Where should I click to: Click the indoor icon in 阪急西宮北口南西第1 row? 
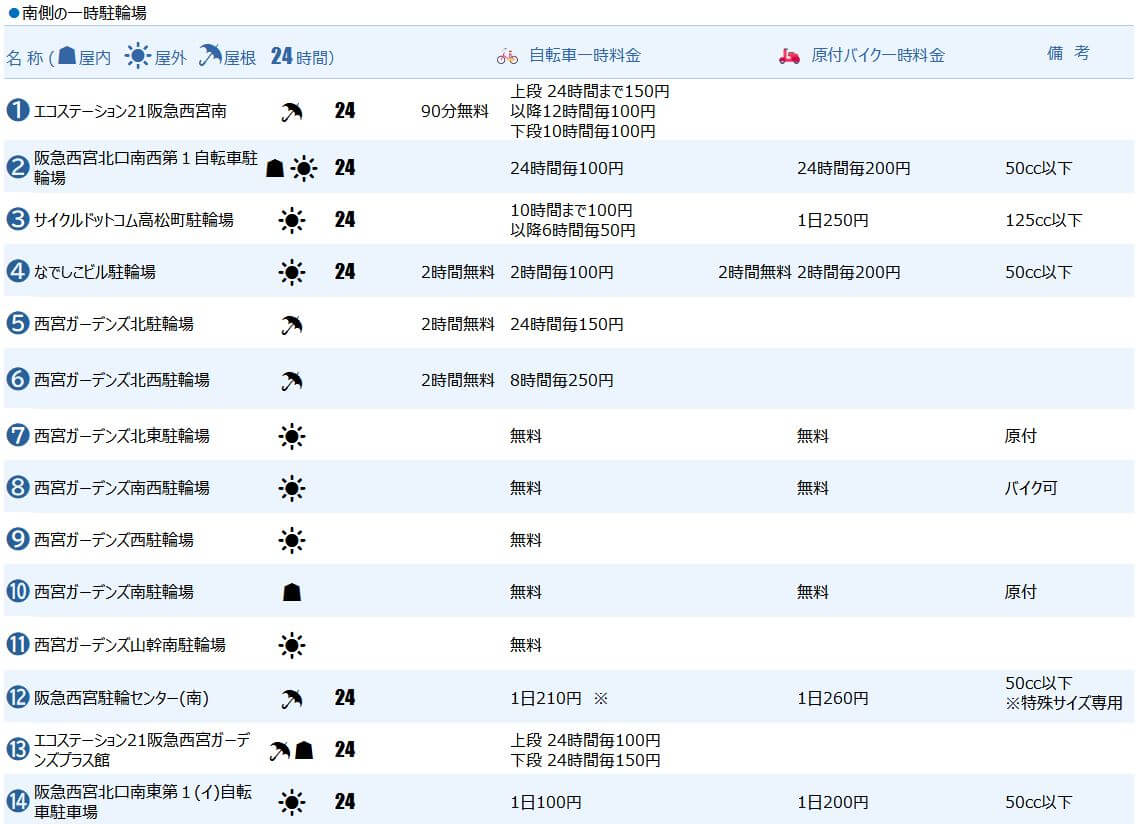[x=275, y=168]
